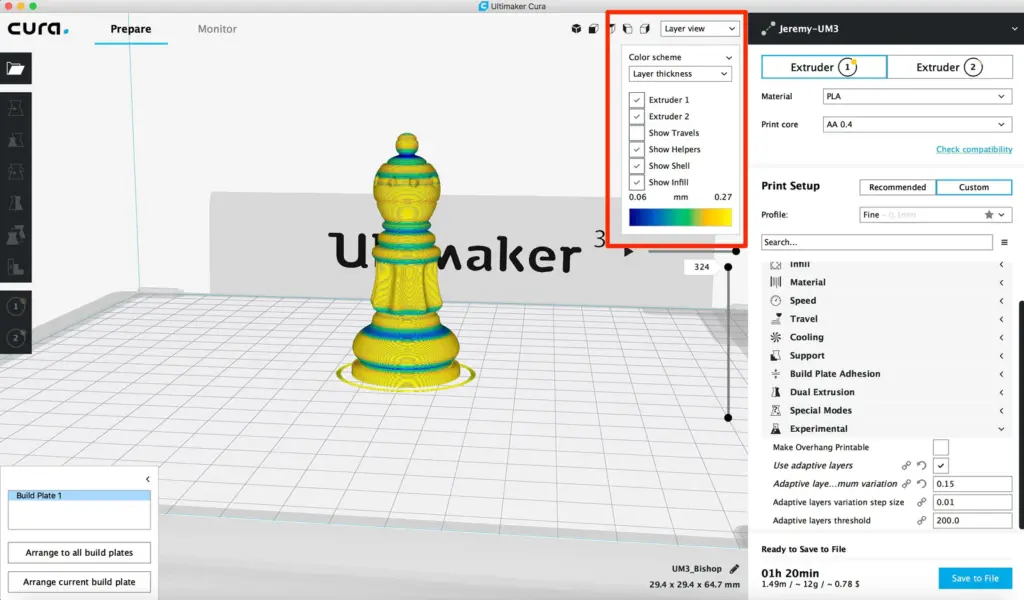
Task: Switch to the Monitor tab
Action: (x=216, y=29)
